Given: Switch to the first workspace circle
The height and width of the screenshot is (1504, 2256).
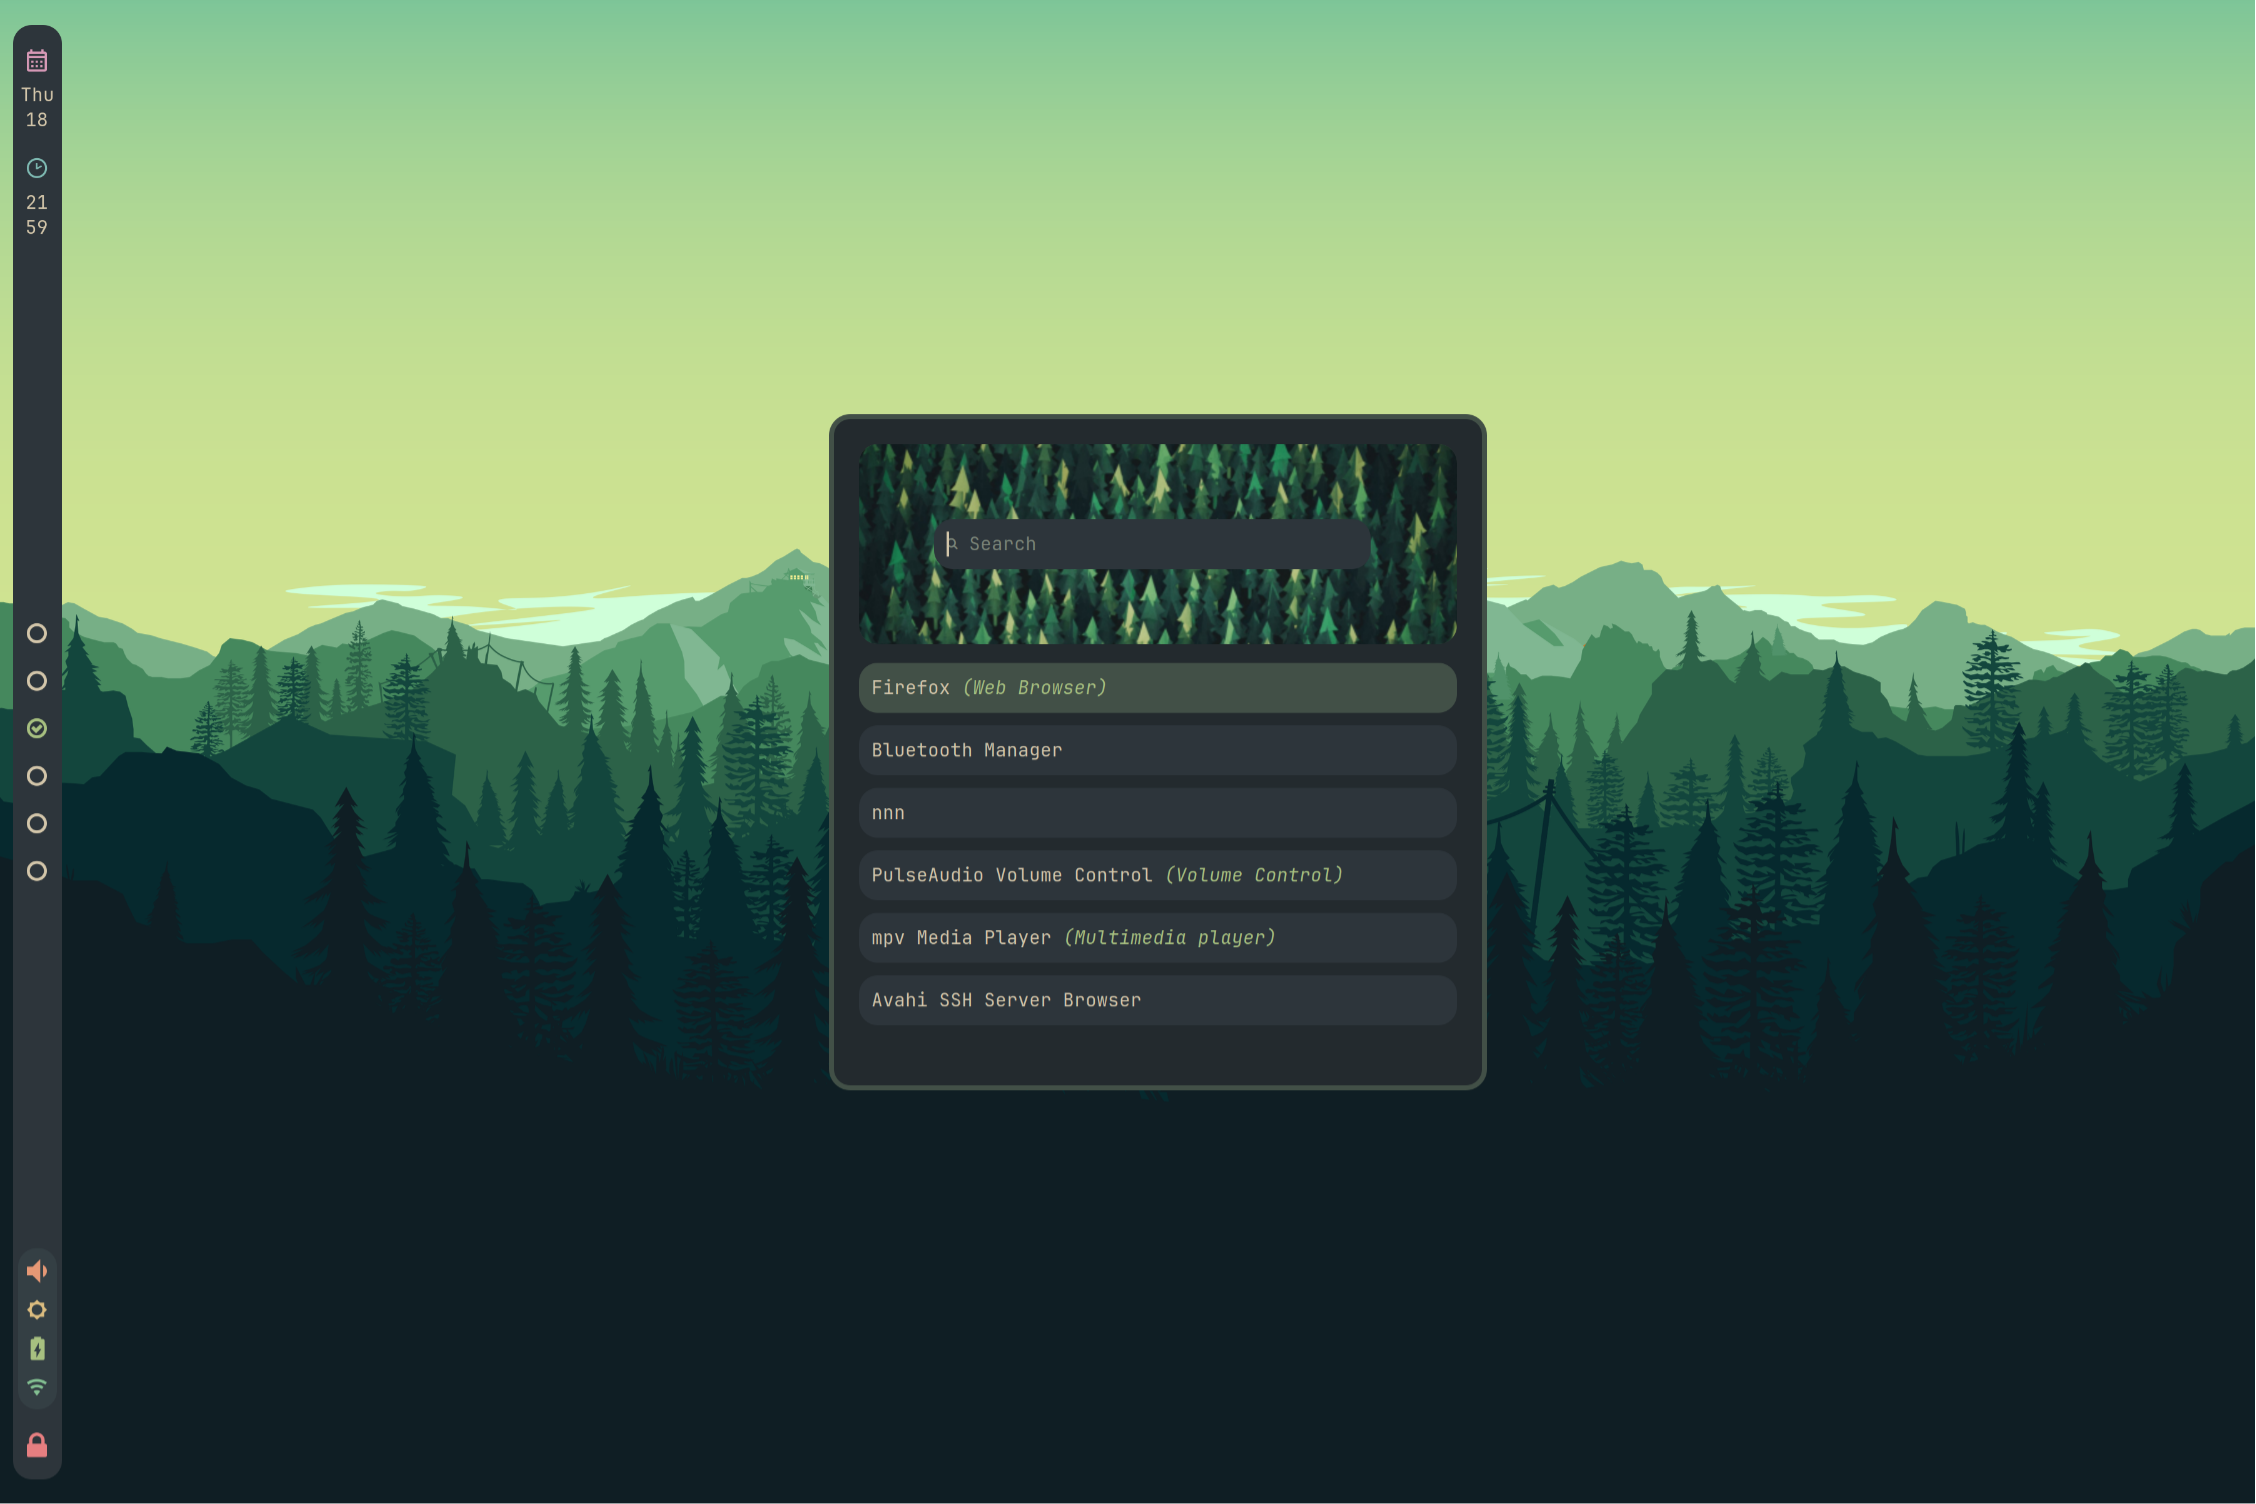Looking at the screenshot, I should [37, 634].
